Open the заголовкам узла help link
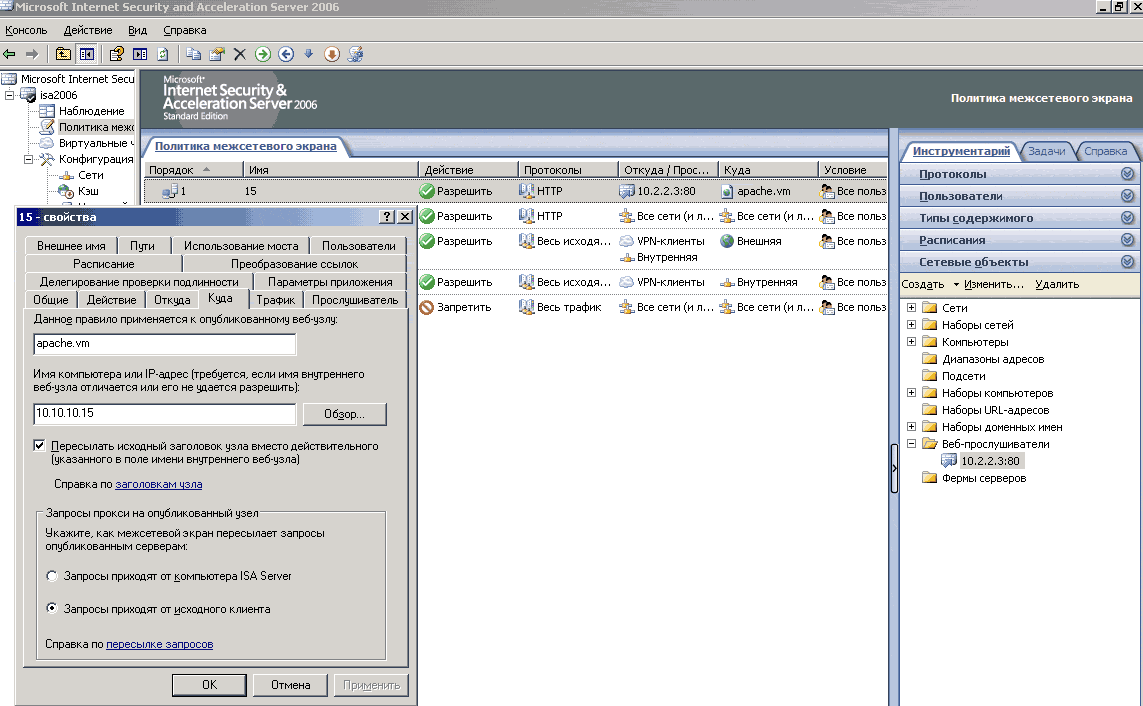Viewport: 1143px width, 706px height. pyautogui.click(x=159, y=484)
